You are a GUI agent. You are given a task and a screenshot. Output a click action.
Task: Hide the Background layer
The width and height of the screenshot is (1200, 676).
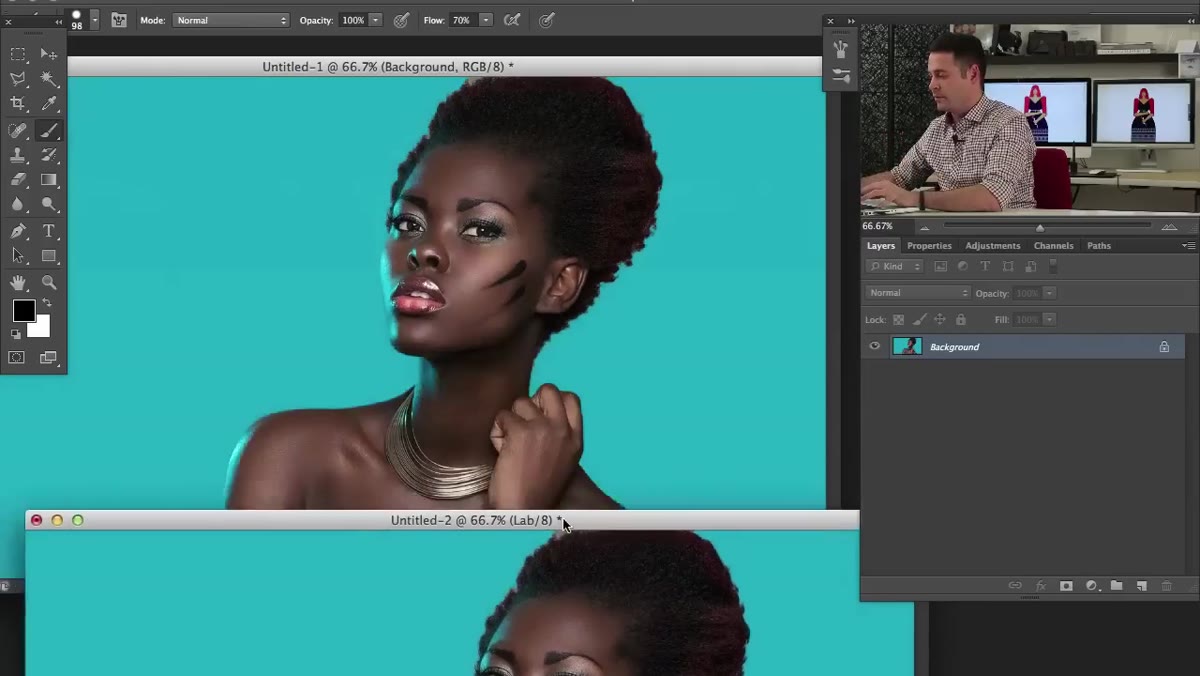[875, 347]
